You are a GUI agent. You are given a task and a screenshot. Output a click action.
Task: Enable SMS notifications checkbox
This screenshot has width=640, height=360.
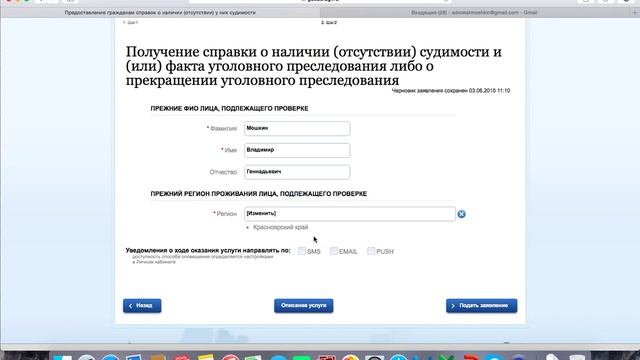pos(302,251)
